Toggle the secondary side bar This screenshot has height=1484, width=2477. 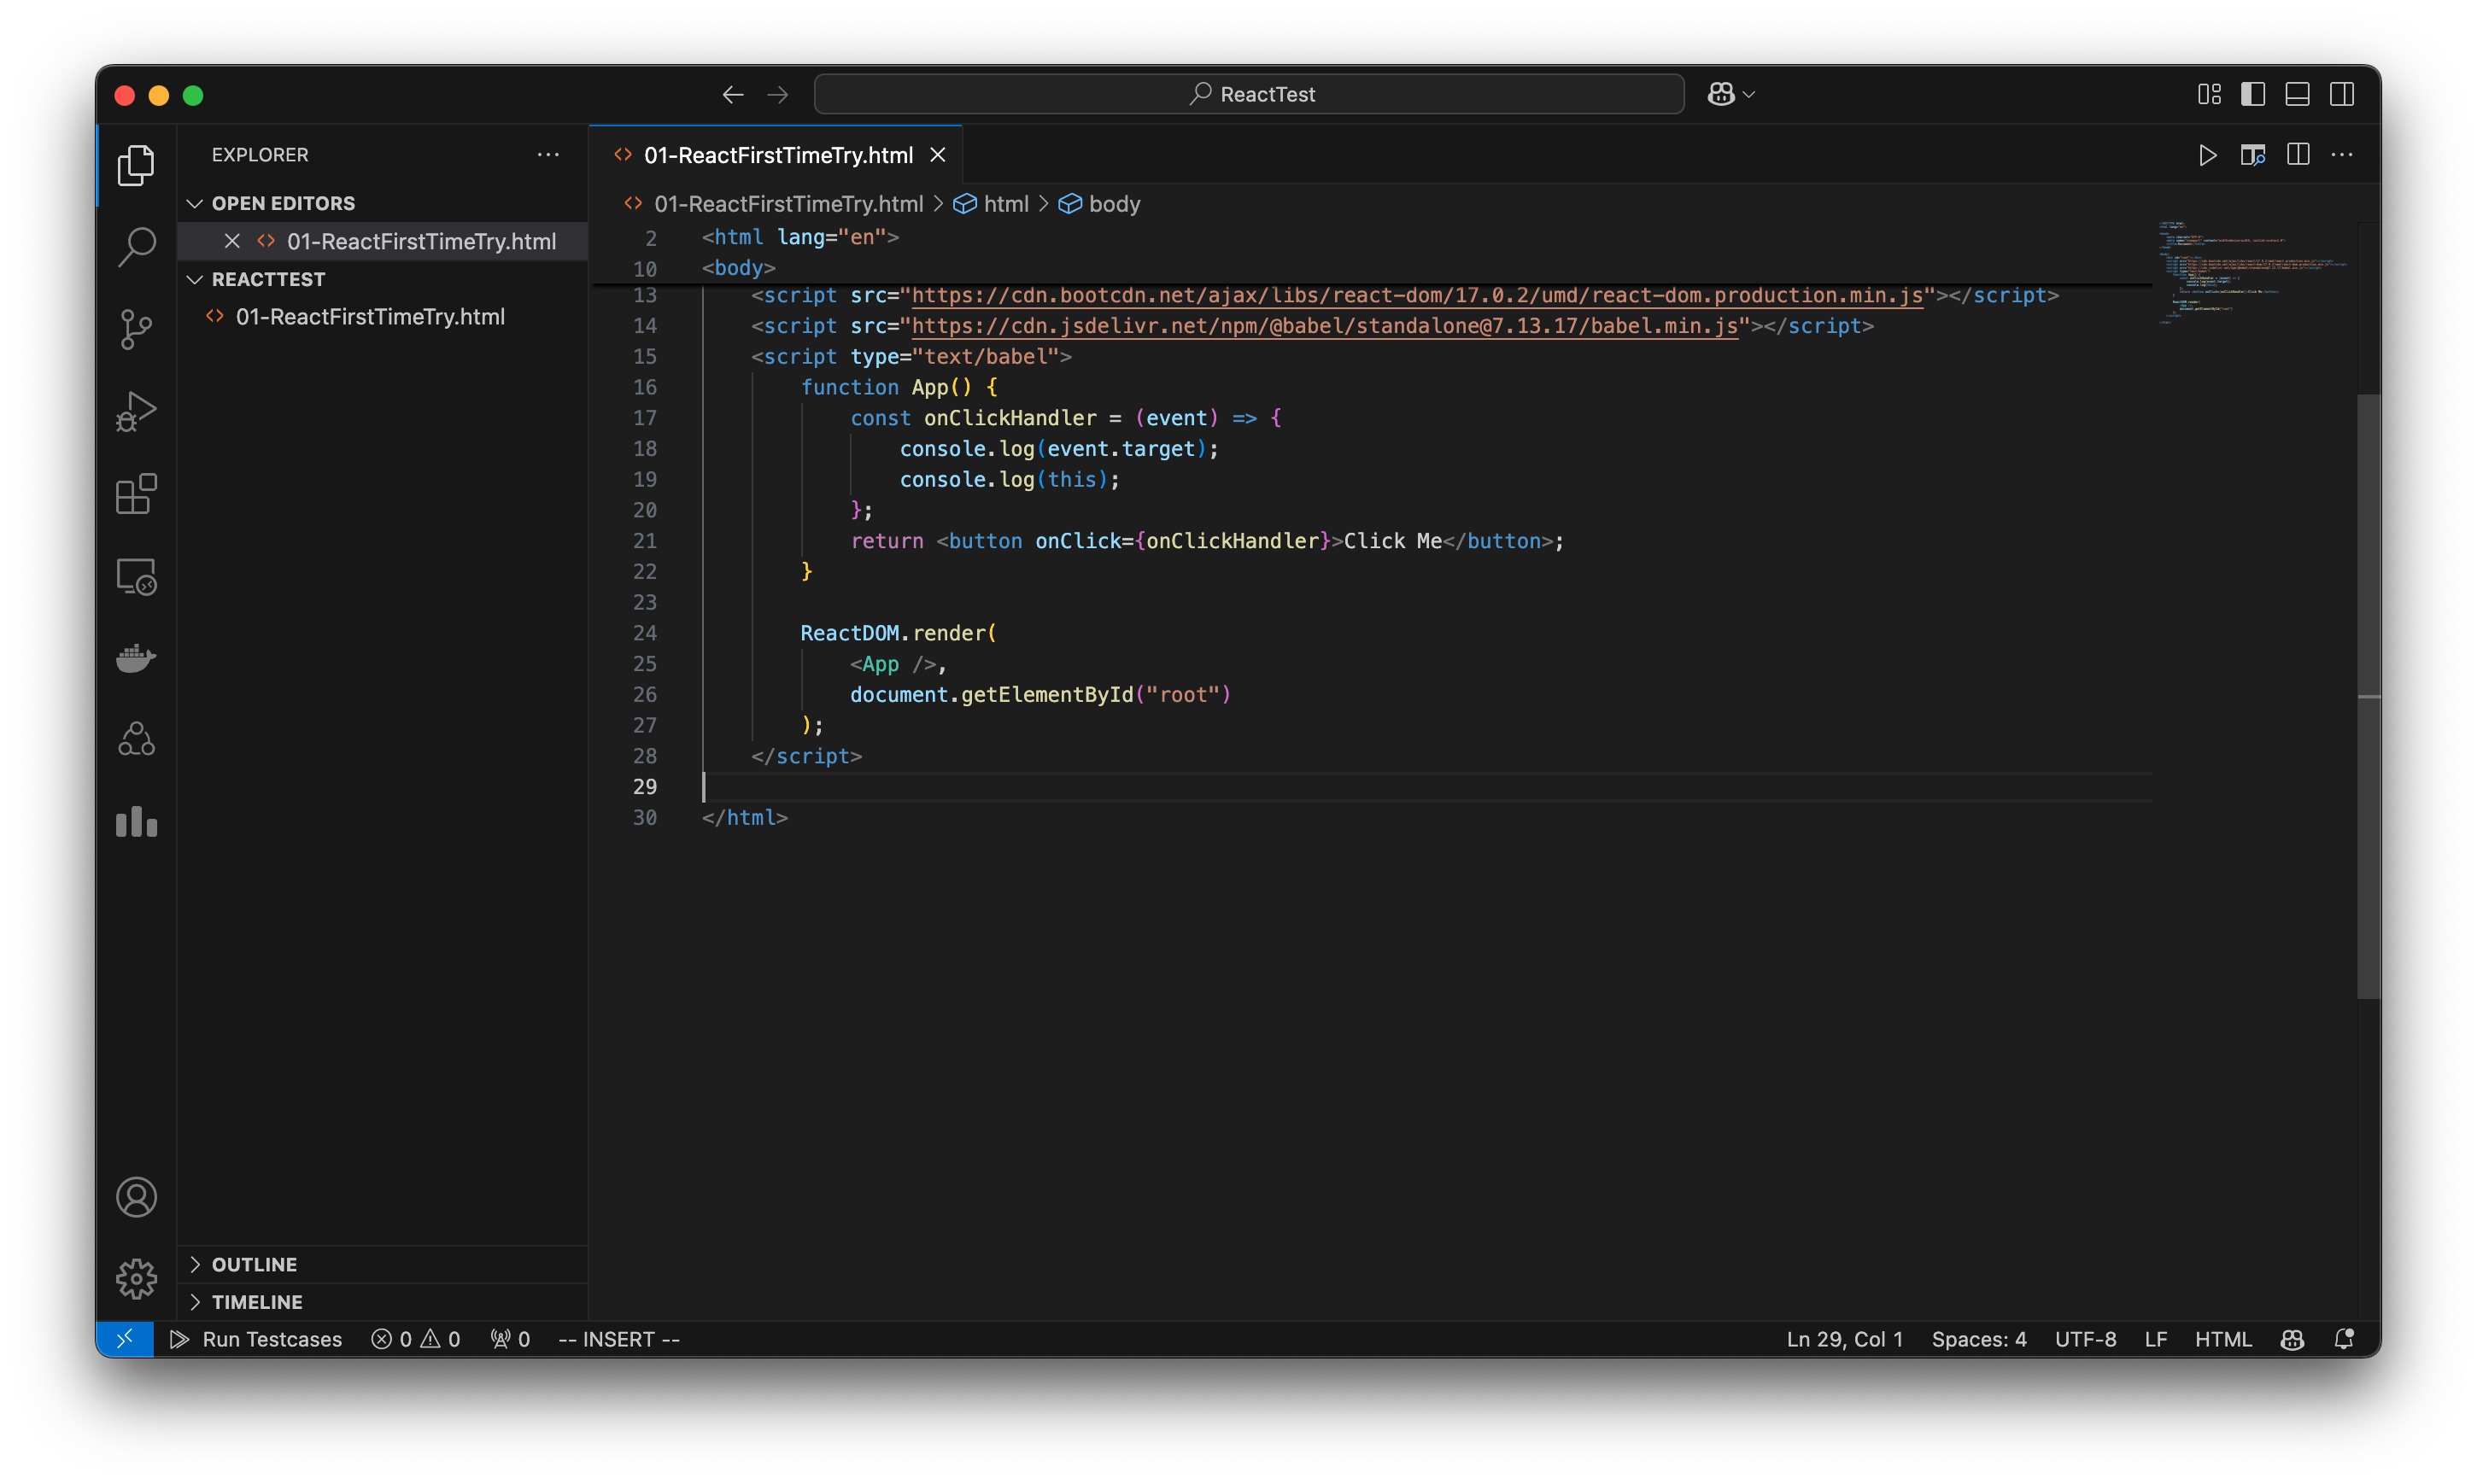coord(2343,93)
